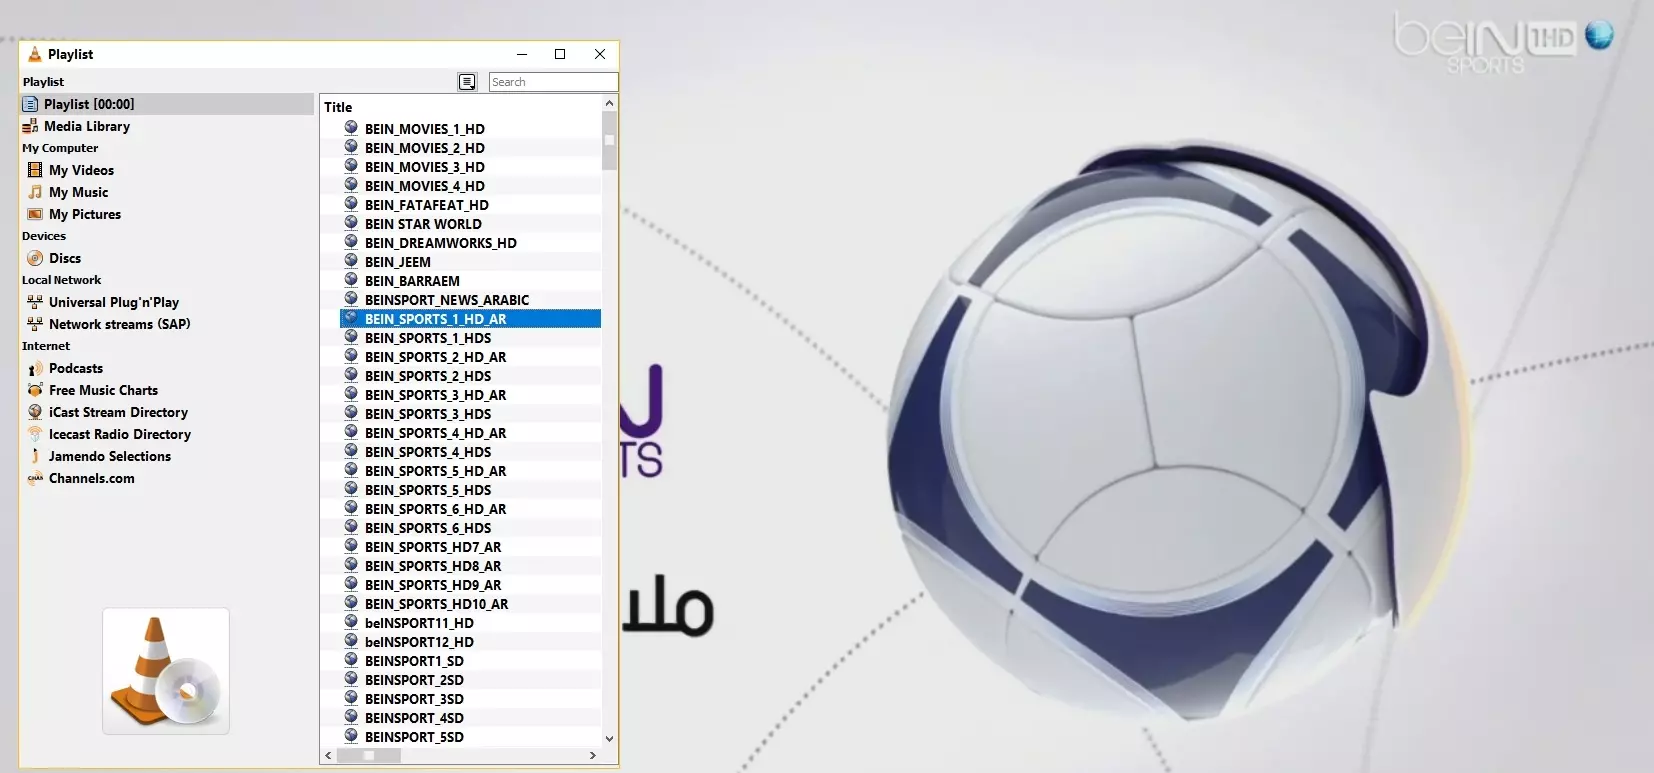Screen dimensions: 1654x773
Task: Click the globe icon beside BEIN_SPORTS_HD9_AR
Action: 351,584
